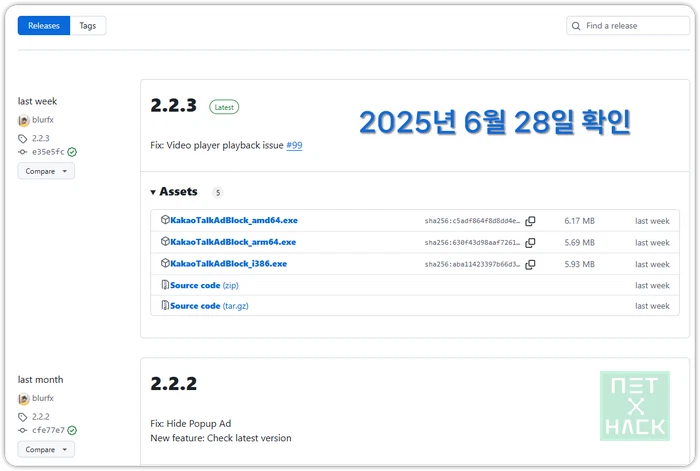The height and width of the screenshot is (471, 700).
Task: Switch to the Releases tab
Action: point(44,25)
